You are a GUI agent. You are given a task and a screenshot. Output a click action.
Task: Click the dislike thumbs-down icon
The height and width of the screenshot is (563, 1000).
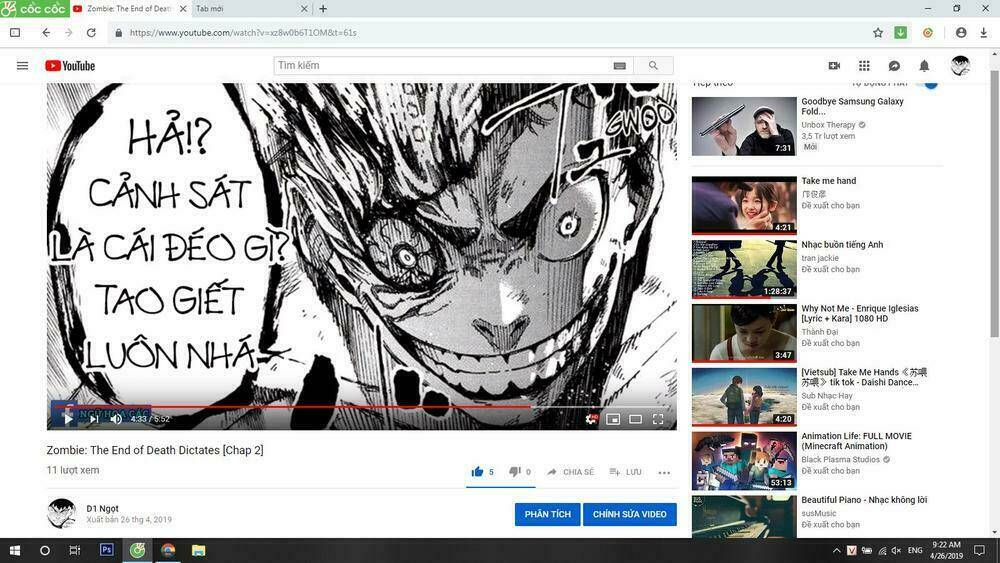coord(515,472)
